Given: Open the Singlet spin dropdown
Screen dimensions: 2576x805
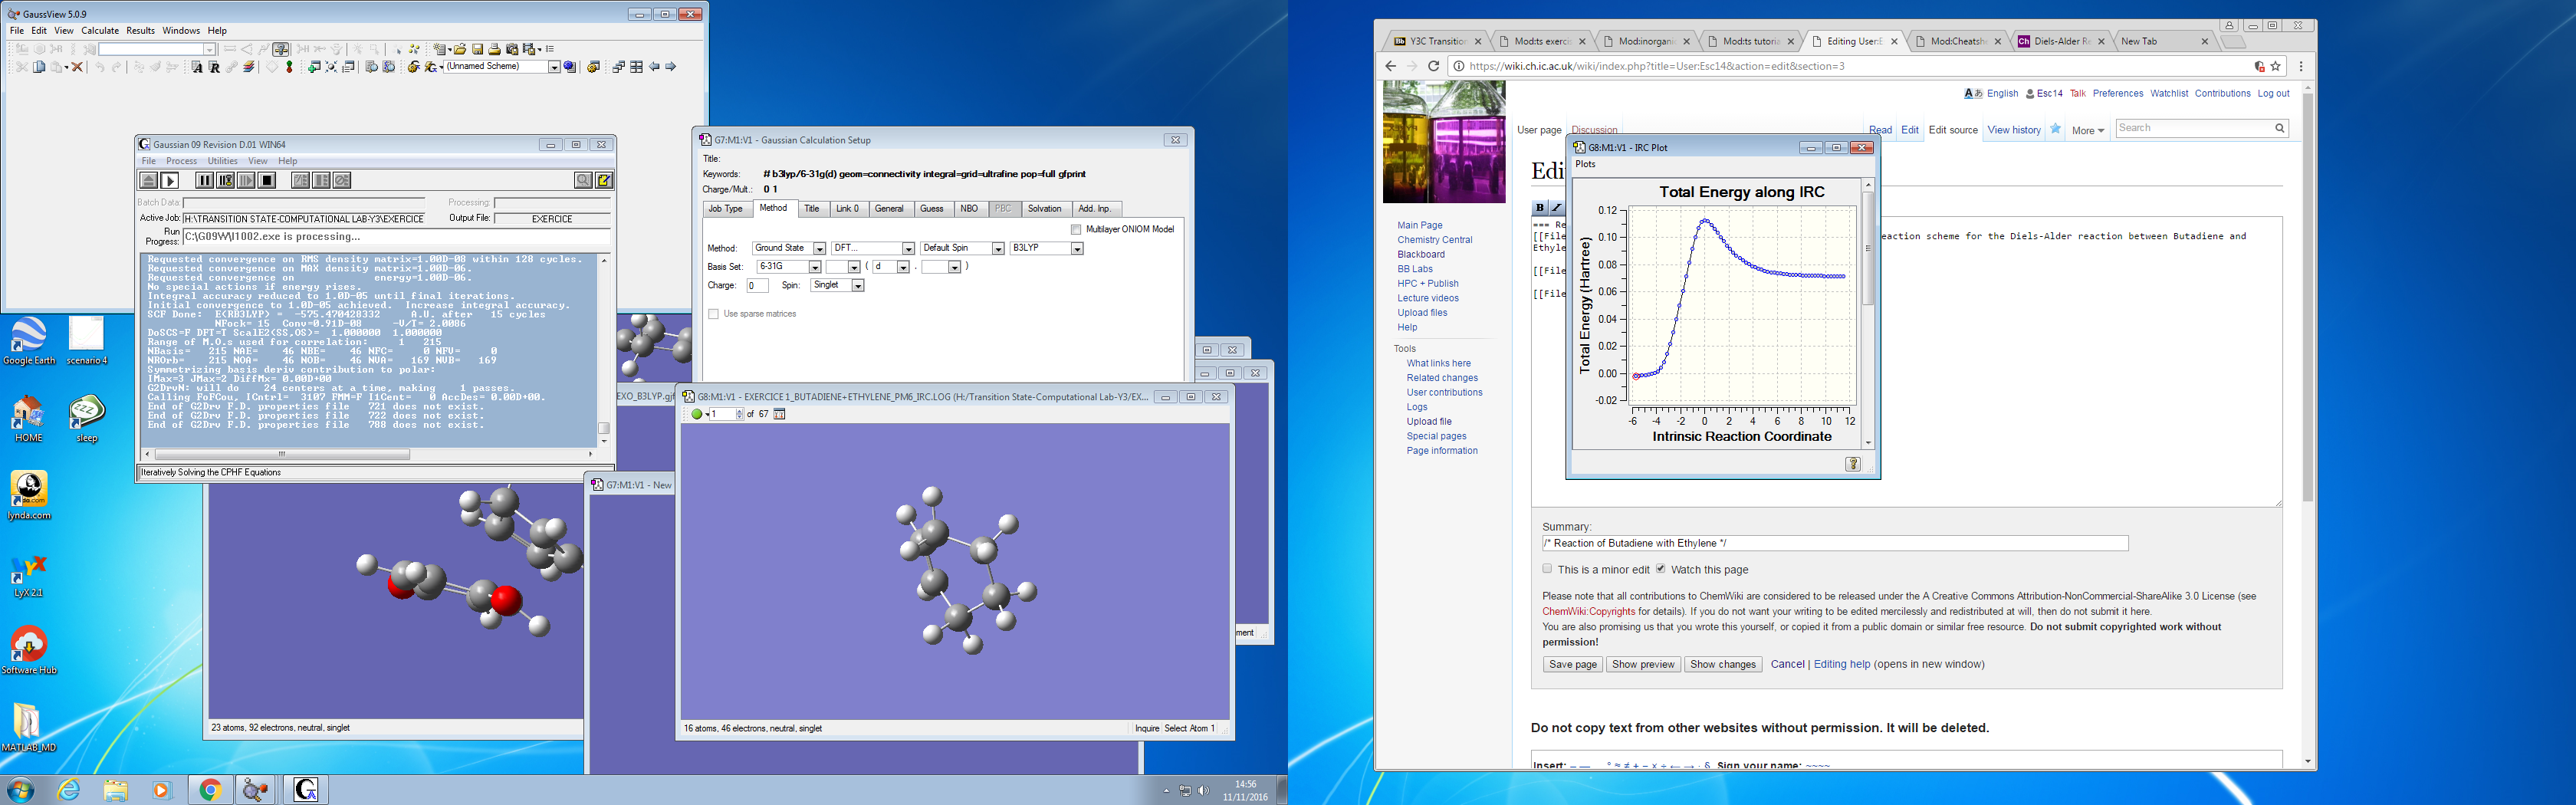Looking at the screenshot, I should (857, 286).
